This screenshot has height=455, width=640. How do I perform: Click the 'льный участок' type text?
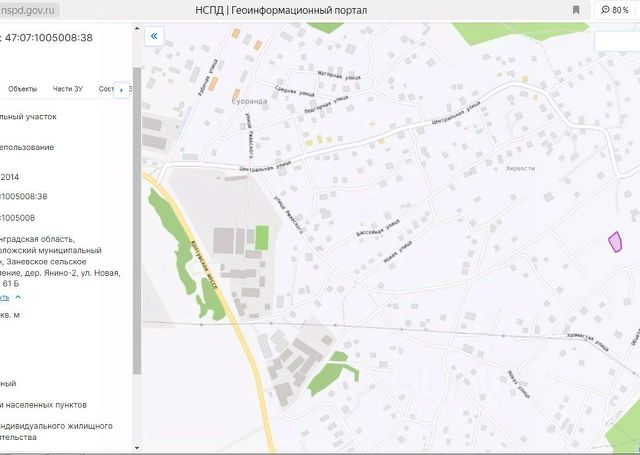click(28, 117)
